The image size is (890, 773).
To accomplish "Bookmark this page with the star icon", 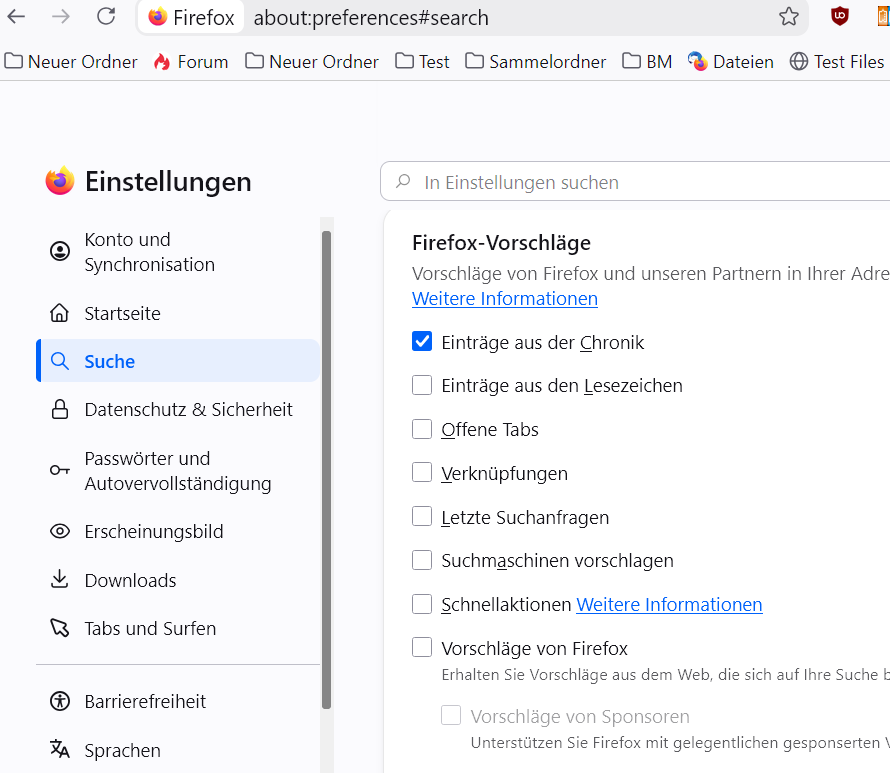I will point(788,17).
